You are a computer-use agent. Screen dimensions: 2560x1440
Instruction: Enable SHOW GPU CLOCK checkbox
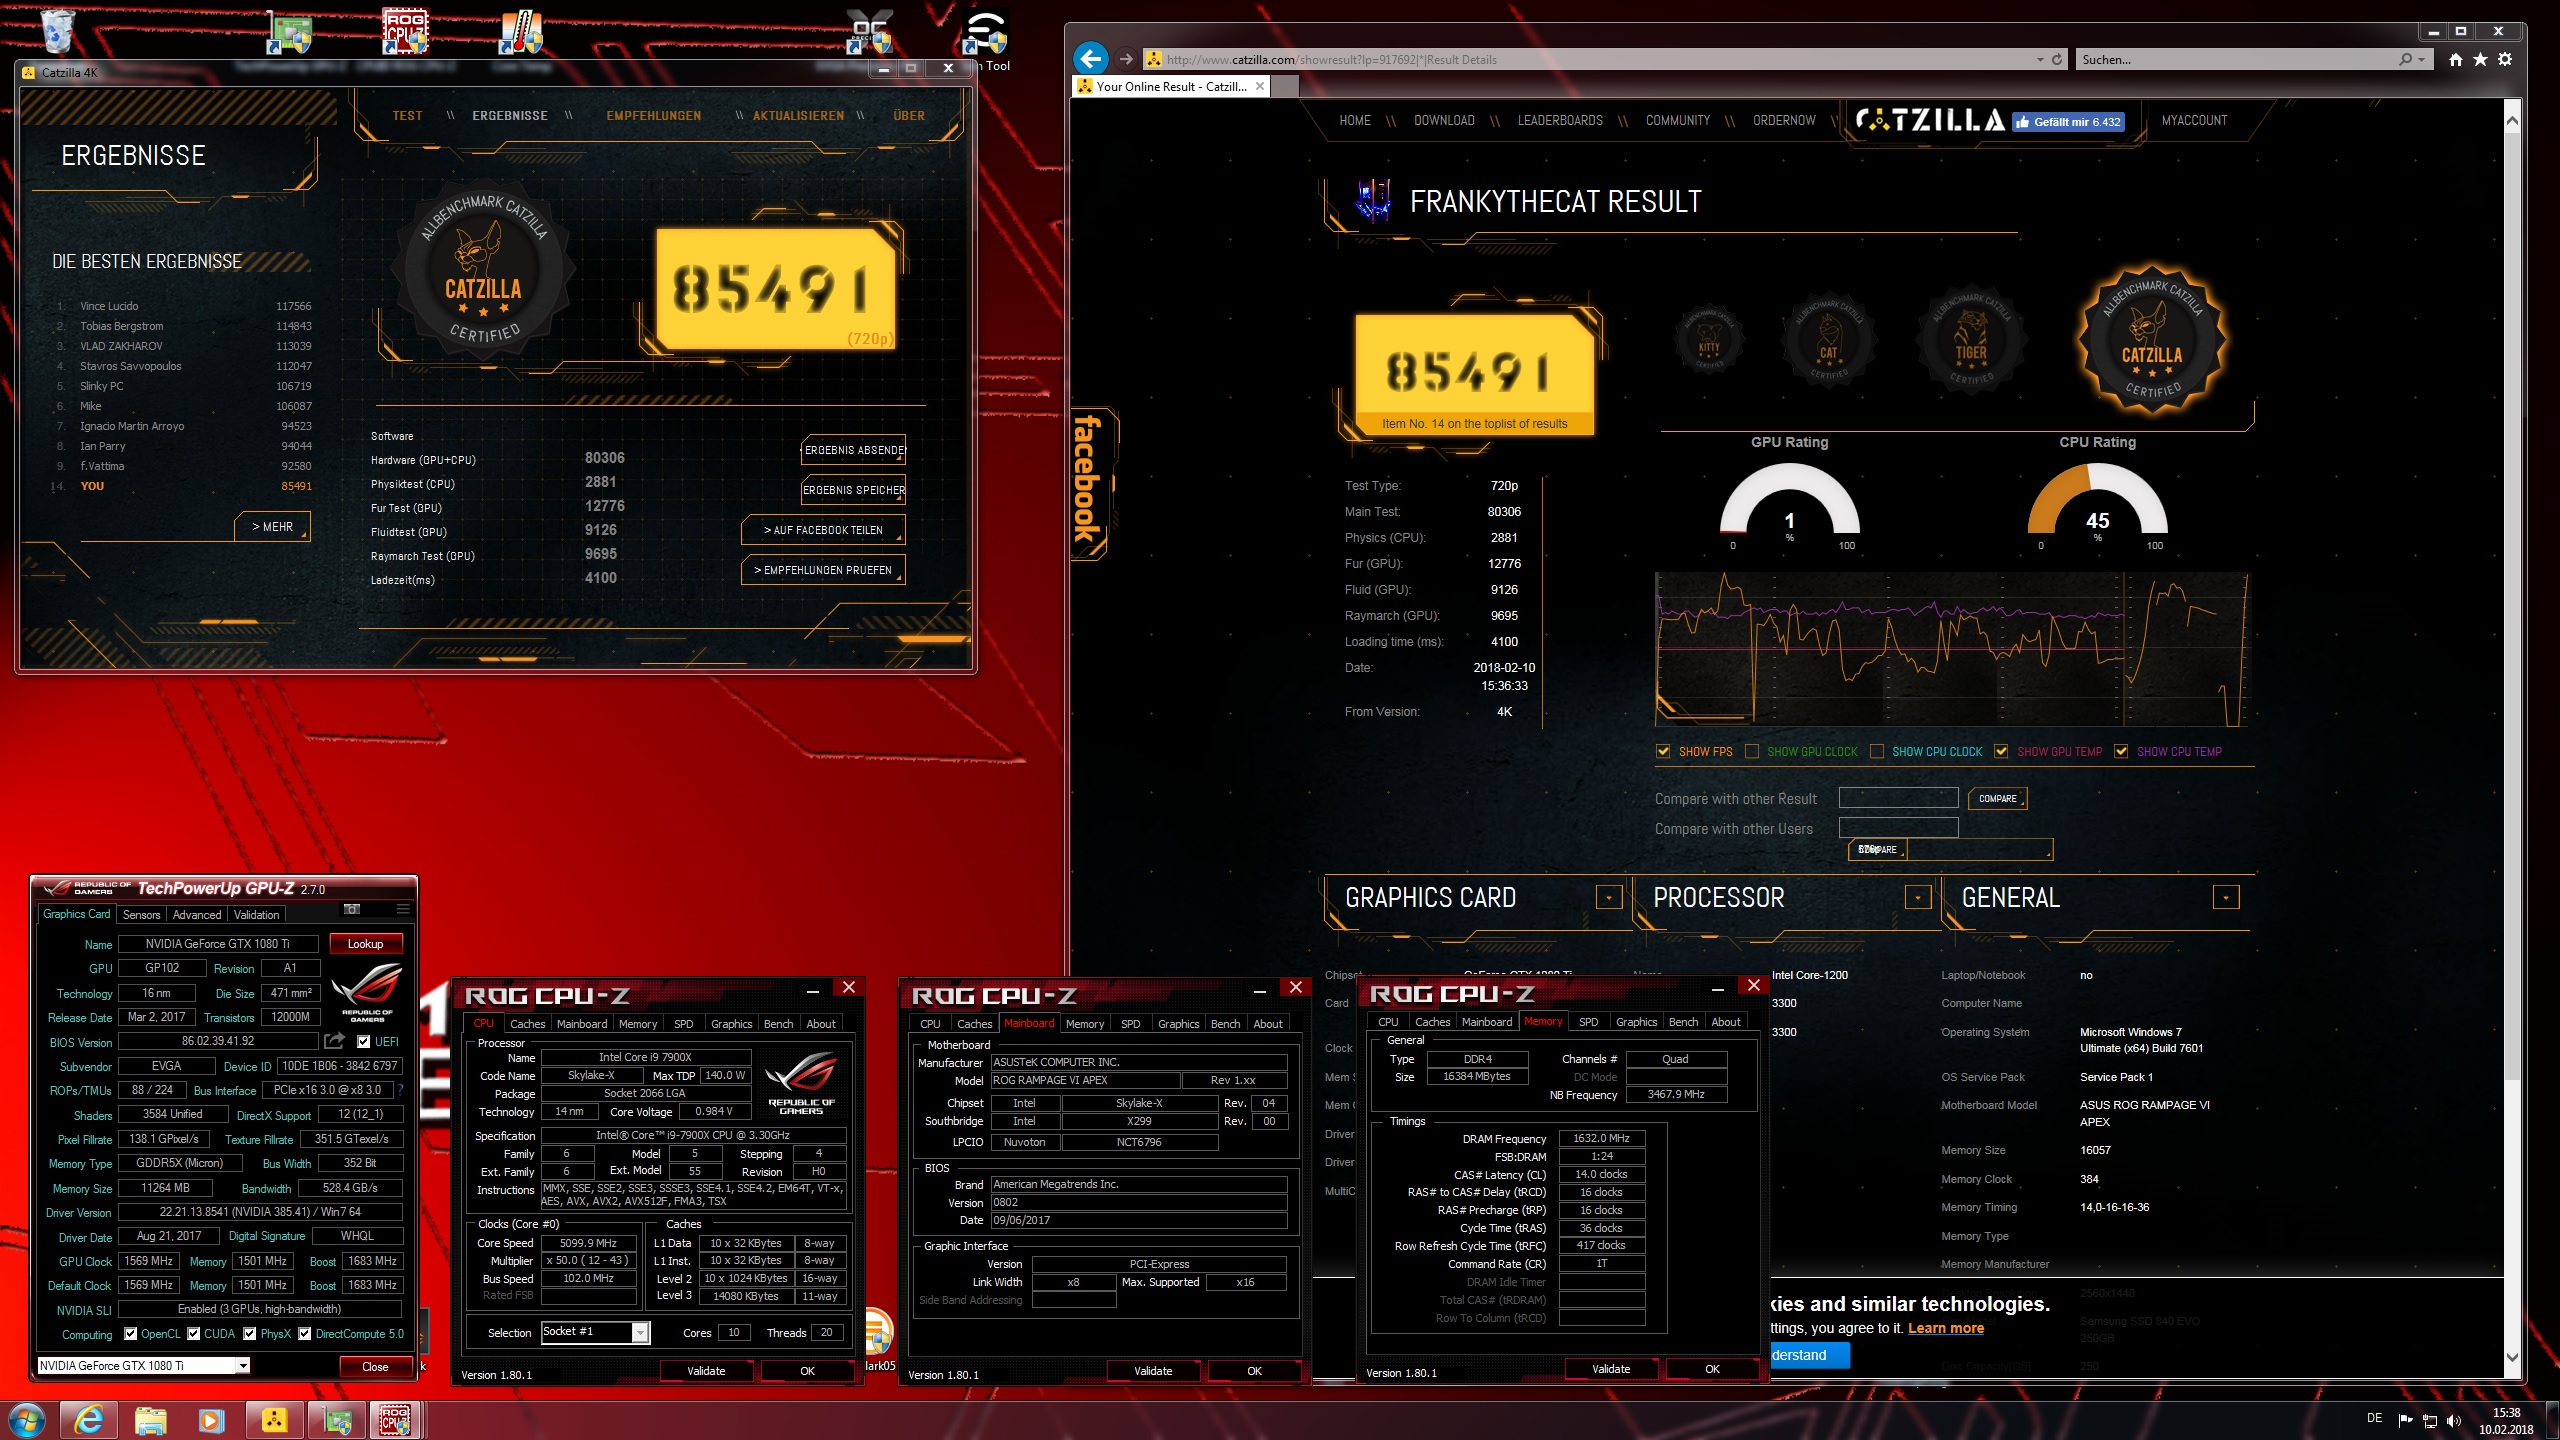click(1752, 752)
